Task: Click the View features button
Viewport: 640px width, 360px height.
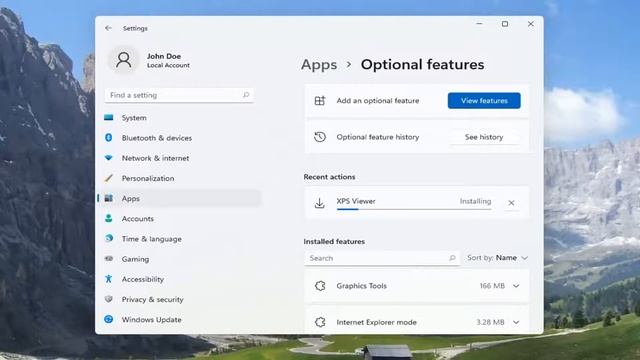Action: click(x=484, y=100)
